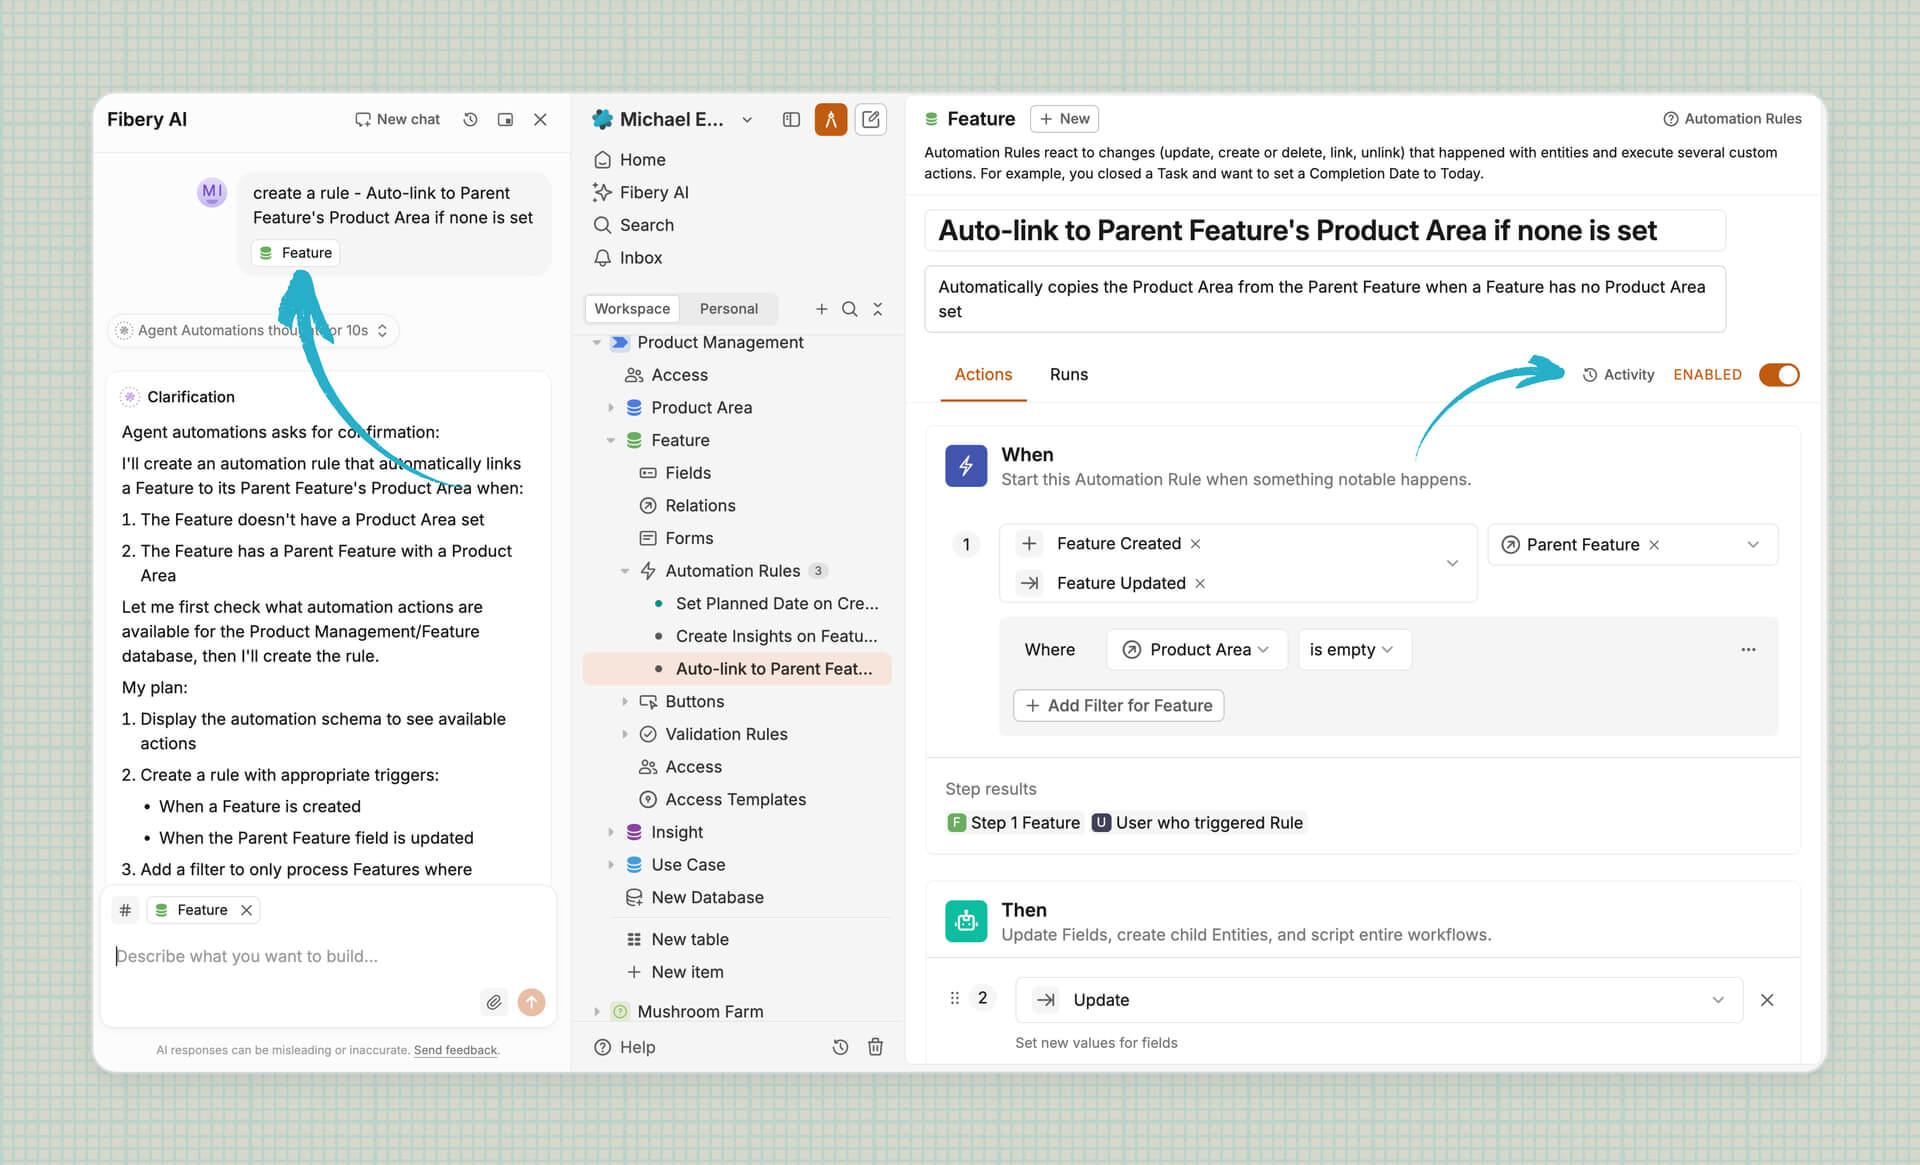Remove the Feature Created trigger
The height and width of the screenshot is (1165, 1920).
coord(1195,544)
